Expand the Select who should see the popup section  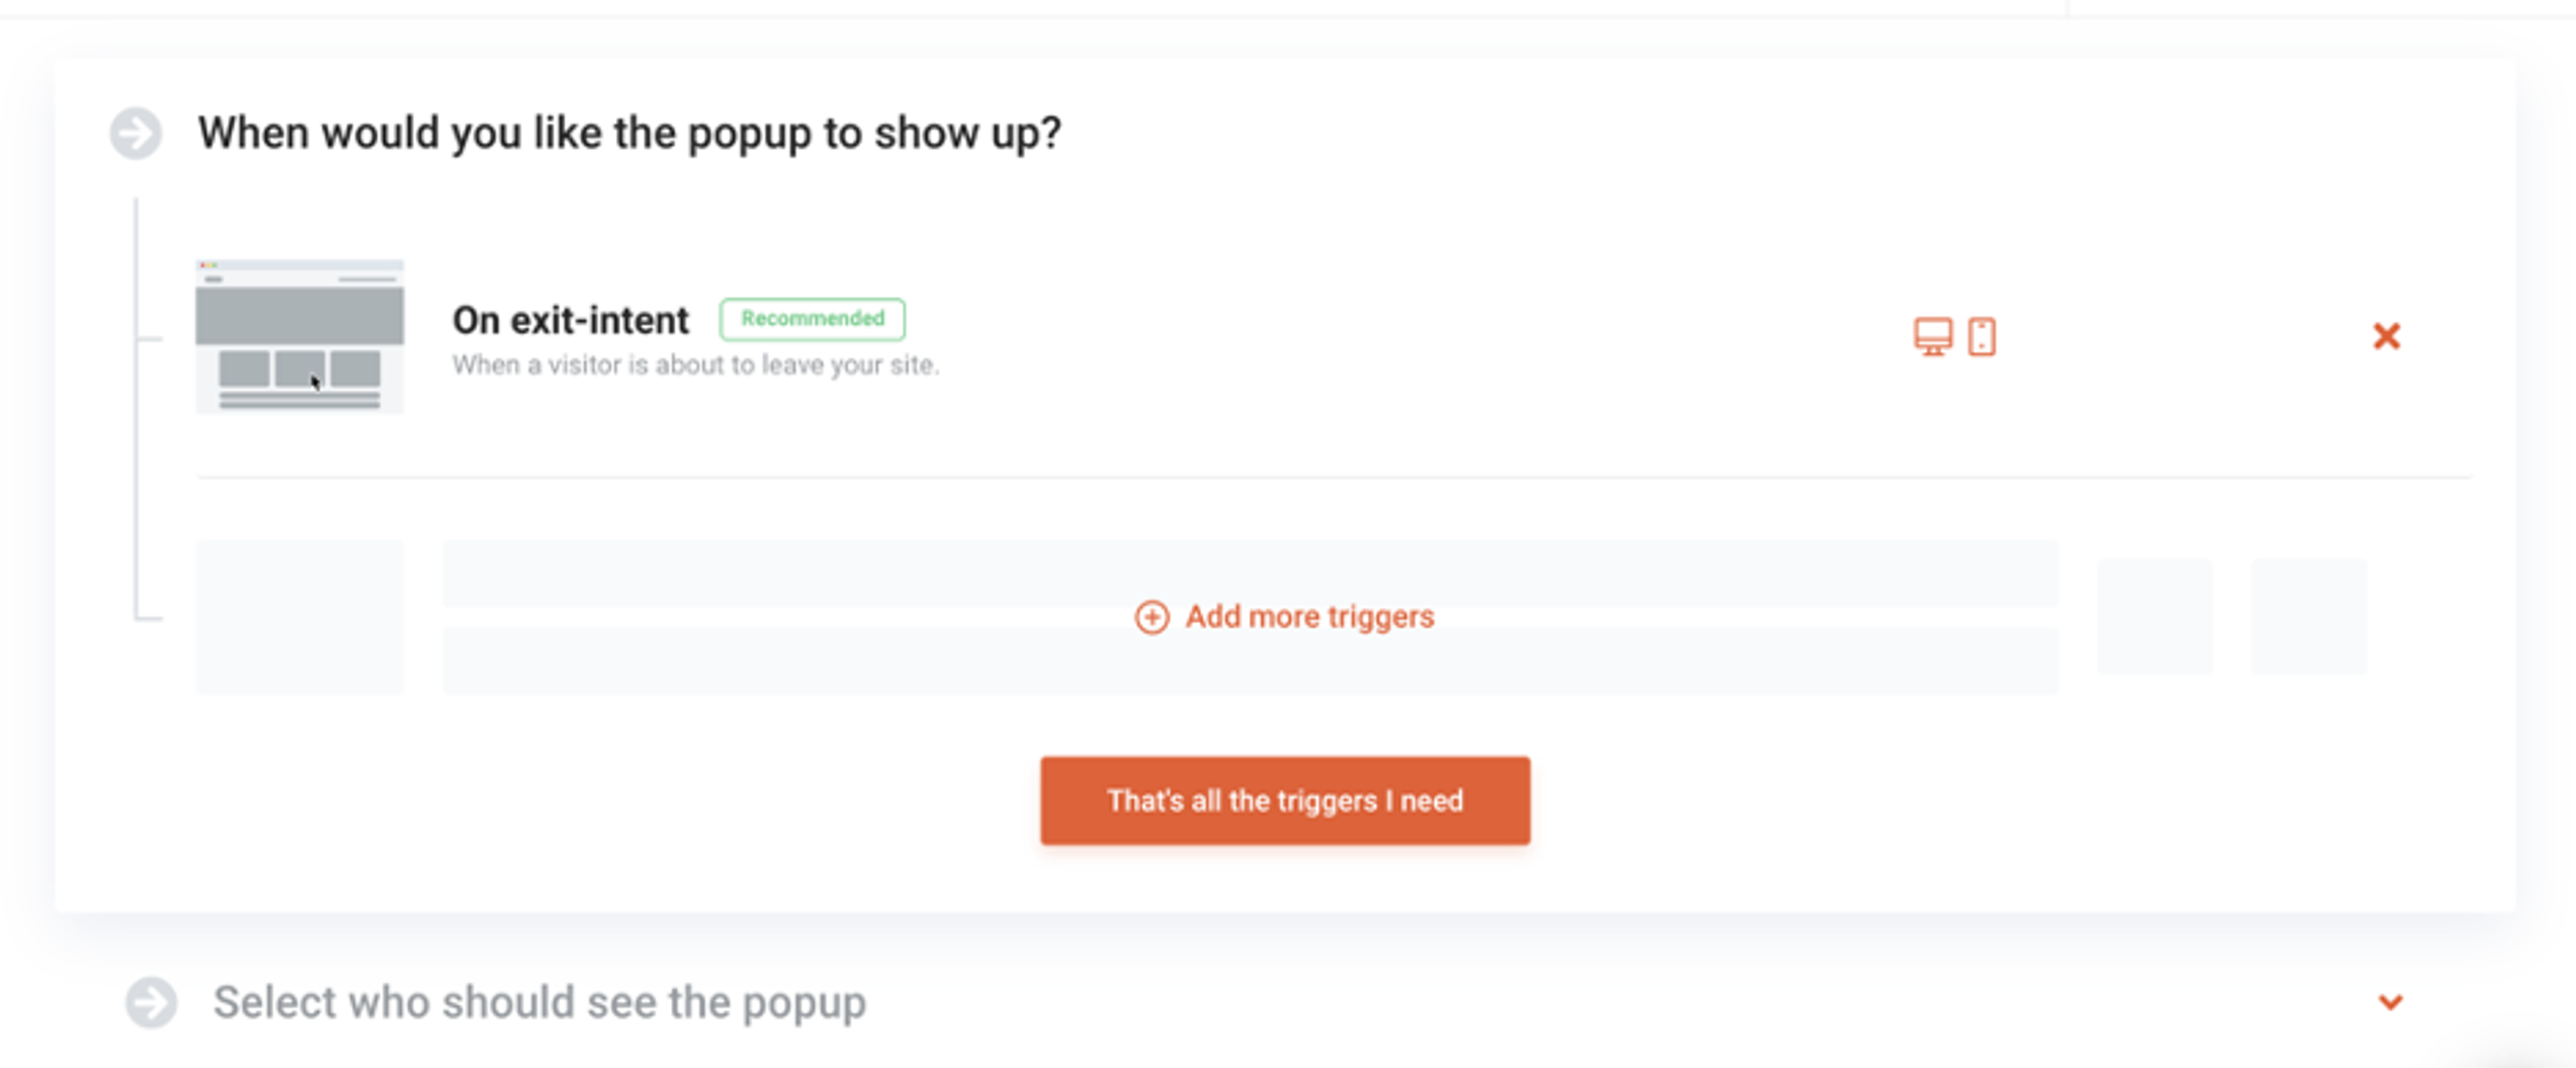coord(541,1003)
